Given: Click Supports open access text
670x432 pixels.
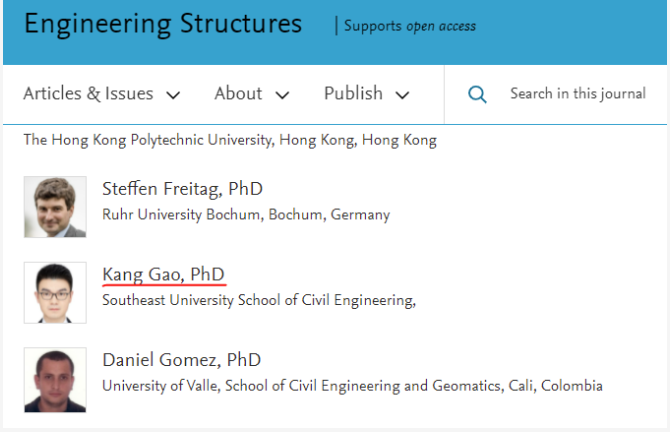Looking at the screenshot, I should click(x=410, y=26).
